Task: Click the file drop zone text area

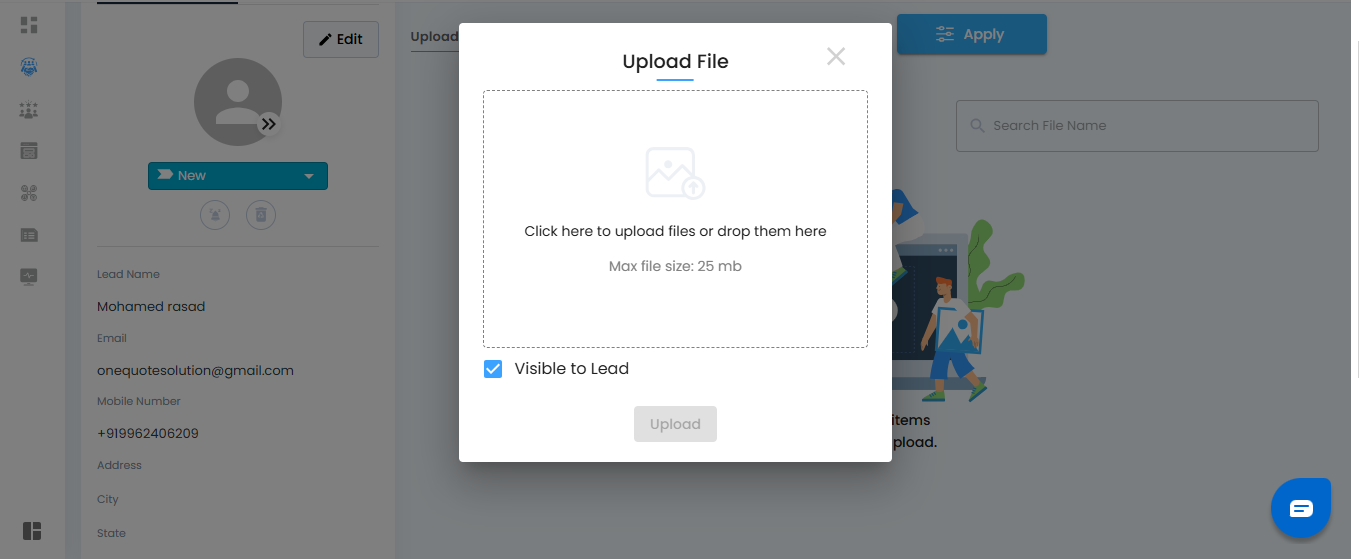Action: (x=675, y=232)
